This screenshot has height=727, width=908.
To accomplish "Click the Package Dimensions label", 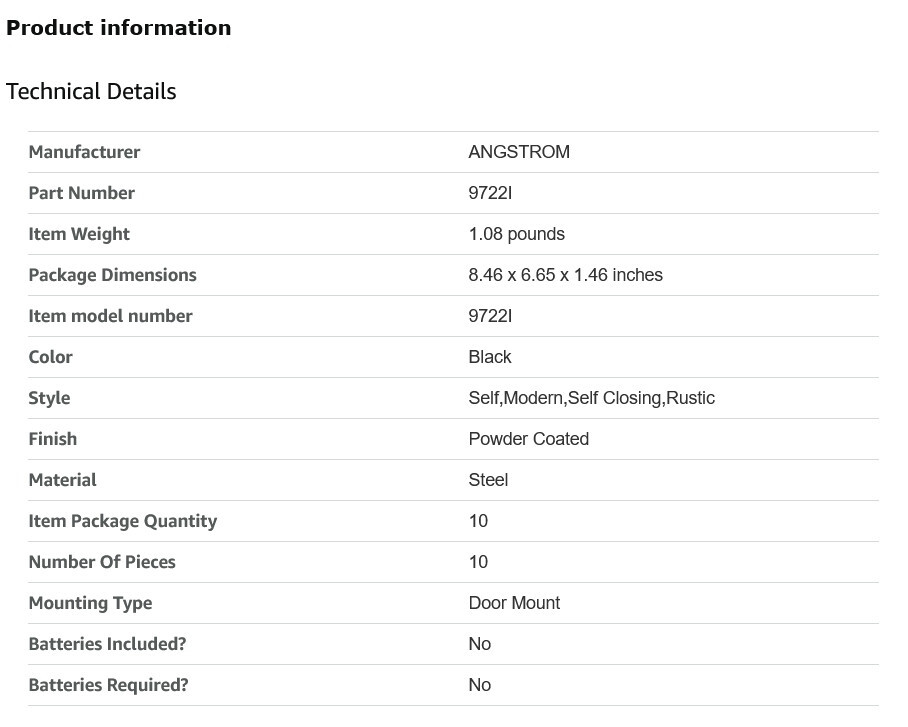I will tap(113, 275).
